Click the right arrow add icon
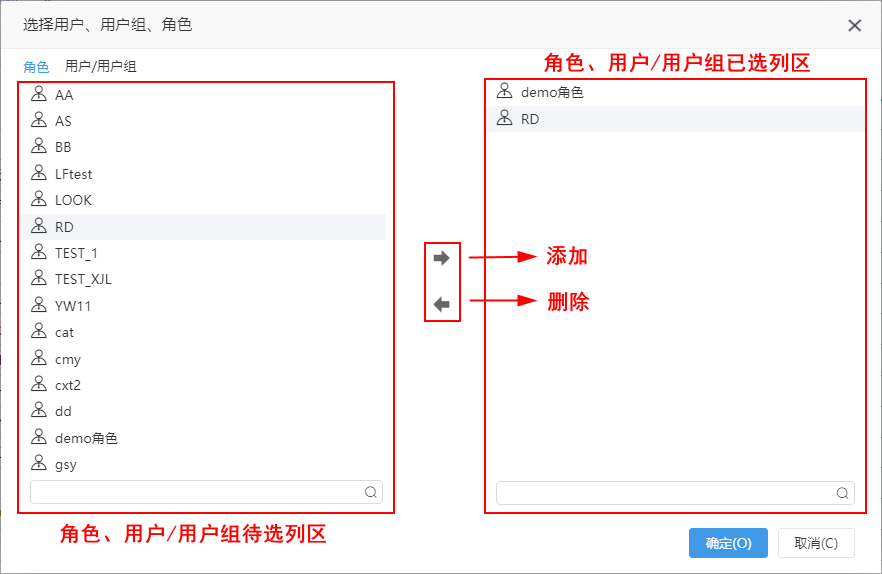The image size is (882, 574). point(442,258)
